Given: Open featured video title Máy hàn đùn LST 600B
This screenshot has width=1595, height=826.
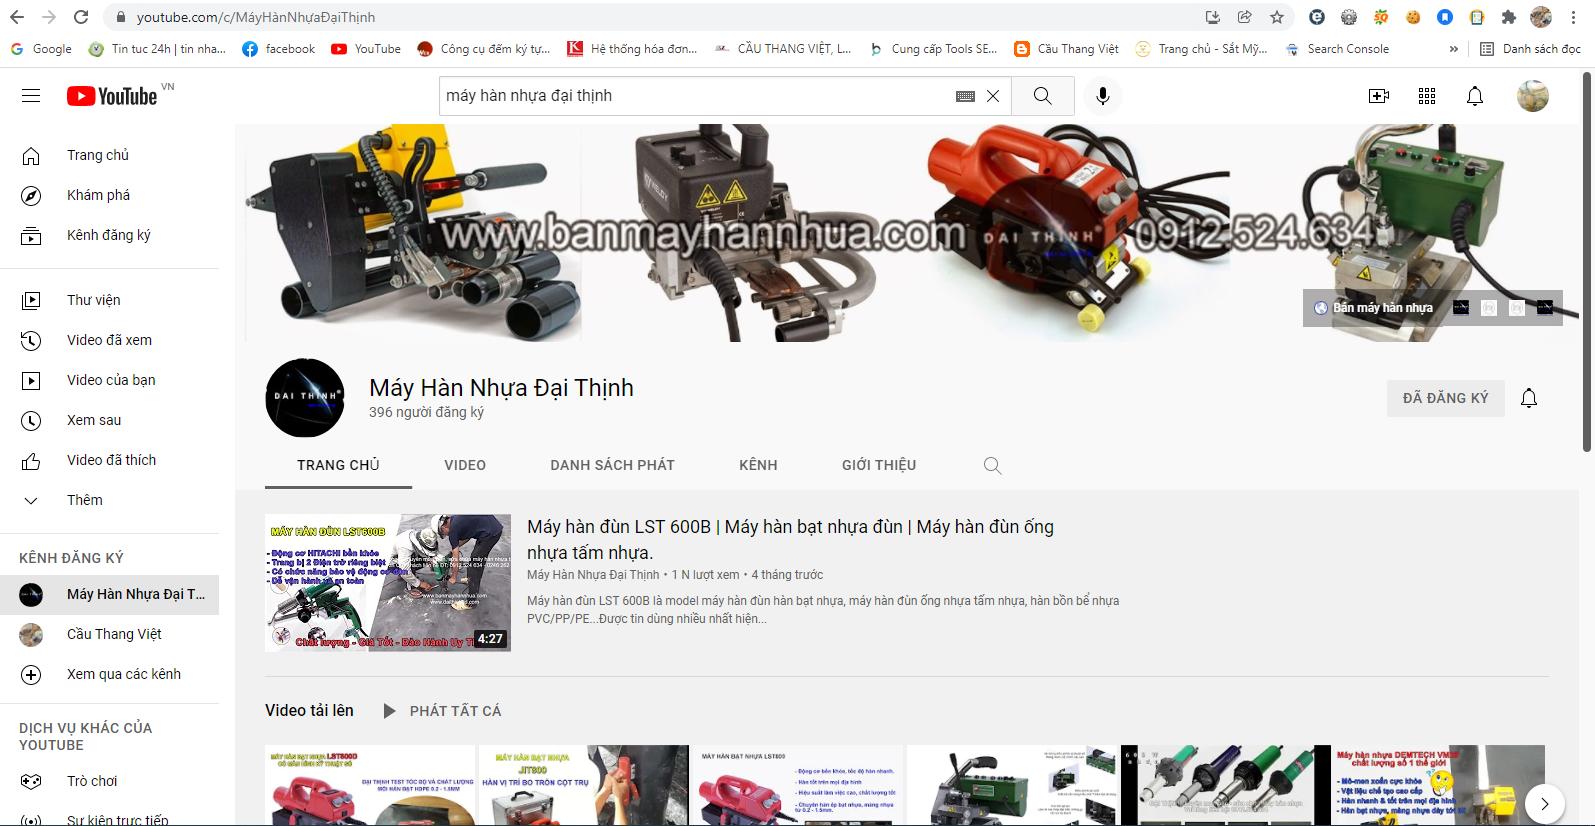Looking at the screenshot, I should [x=790, y=539].
